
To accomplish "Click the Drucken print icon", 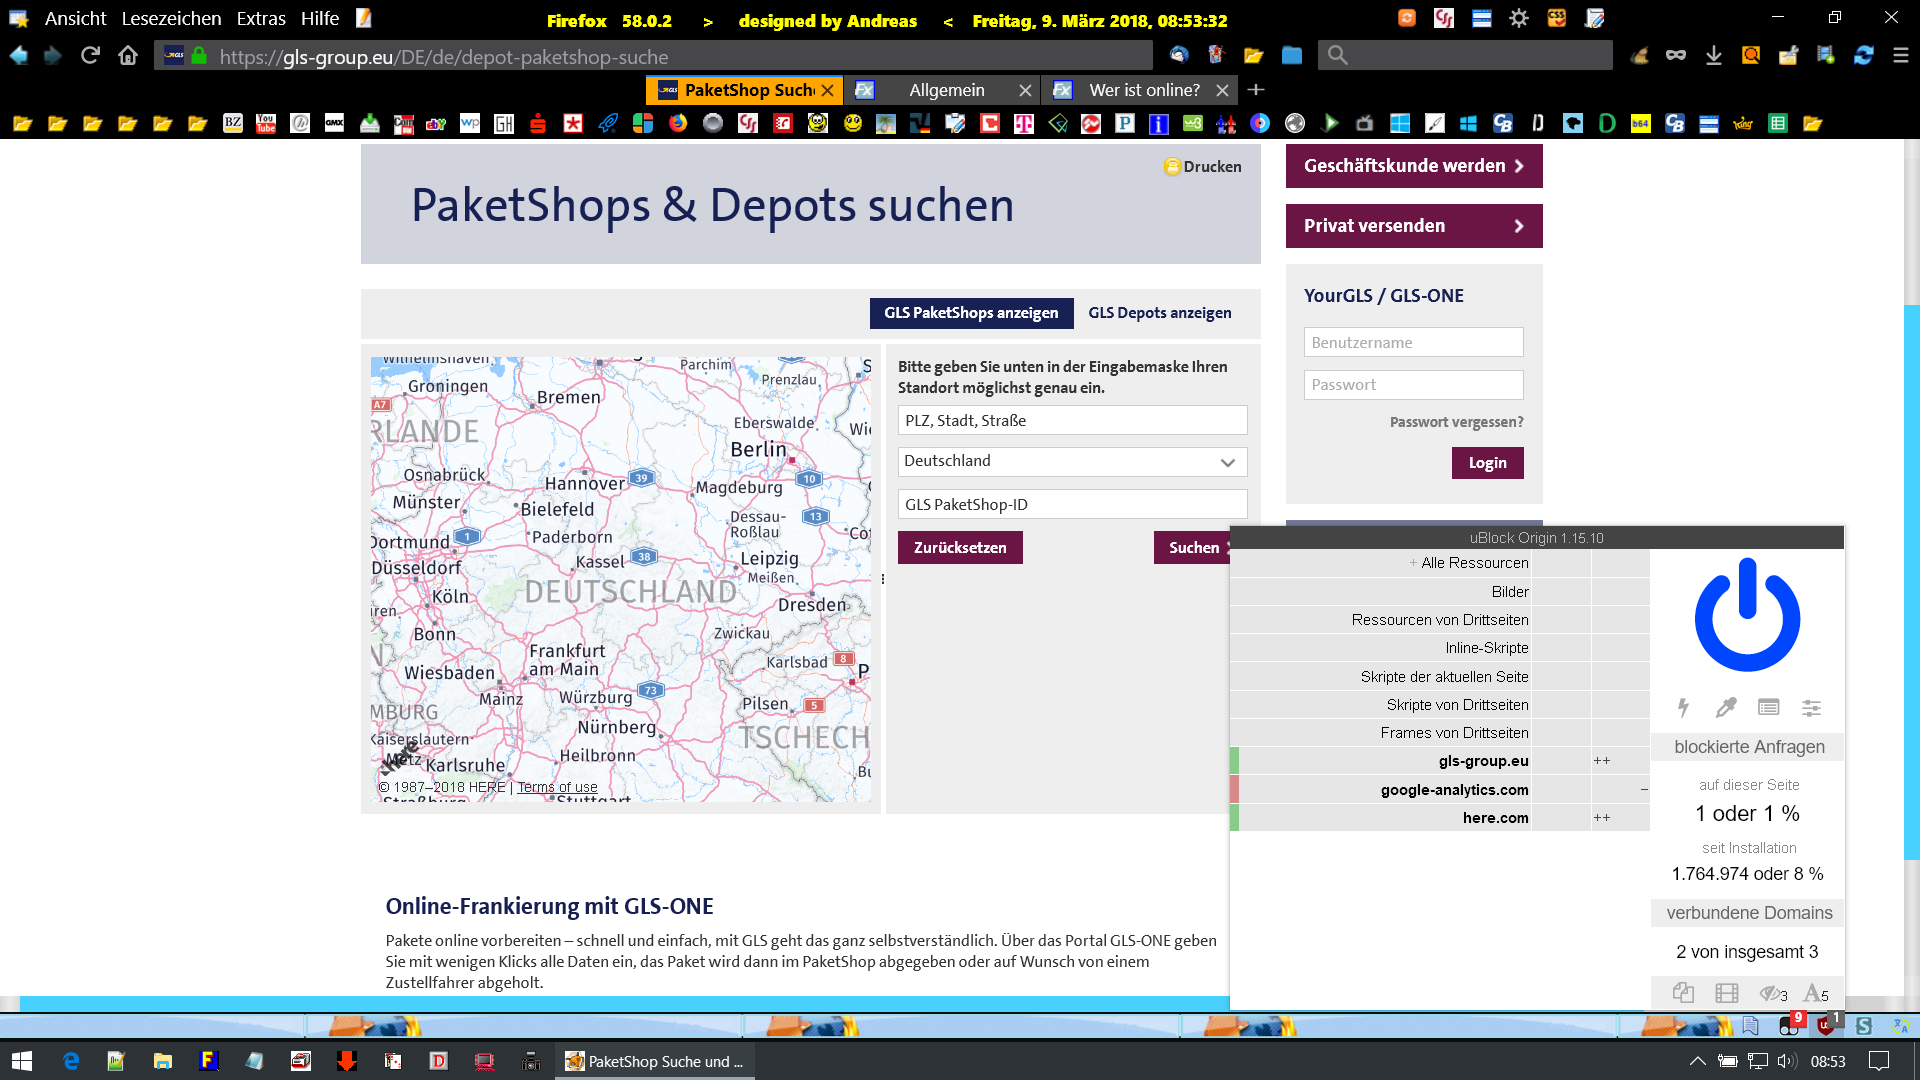I will point(1172,167).
